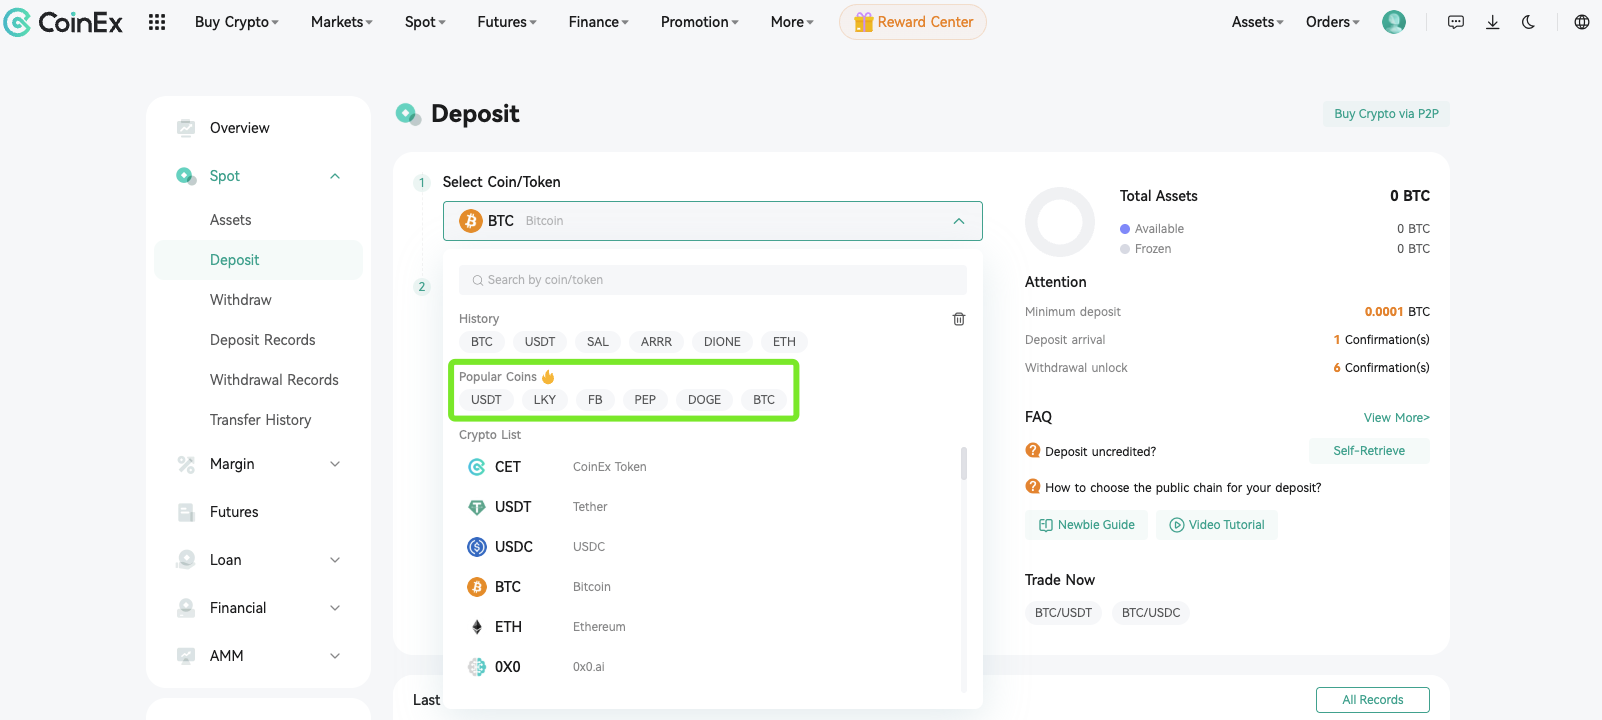Screen dimensions: 1602x720
Task: Collapse the Spot sidebar section chevron
Action: tap(335, 176)
